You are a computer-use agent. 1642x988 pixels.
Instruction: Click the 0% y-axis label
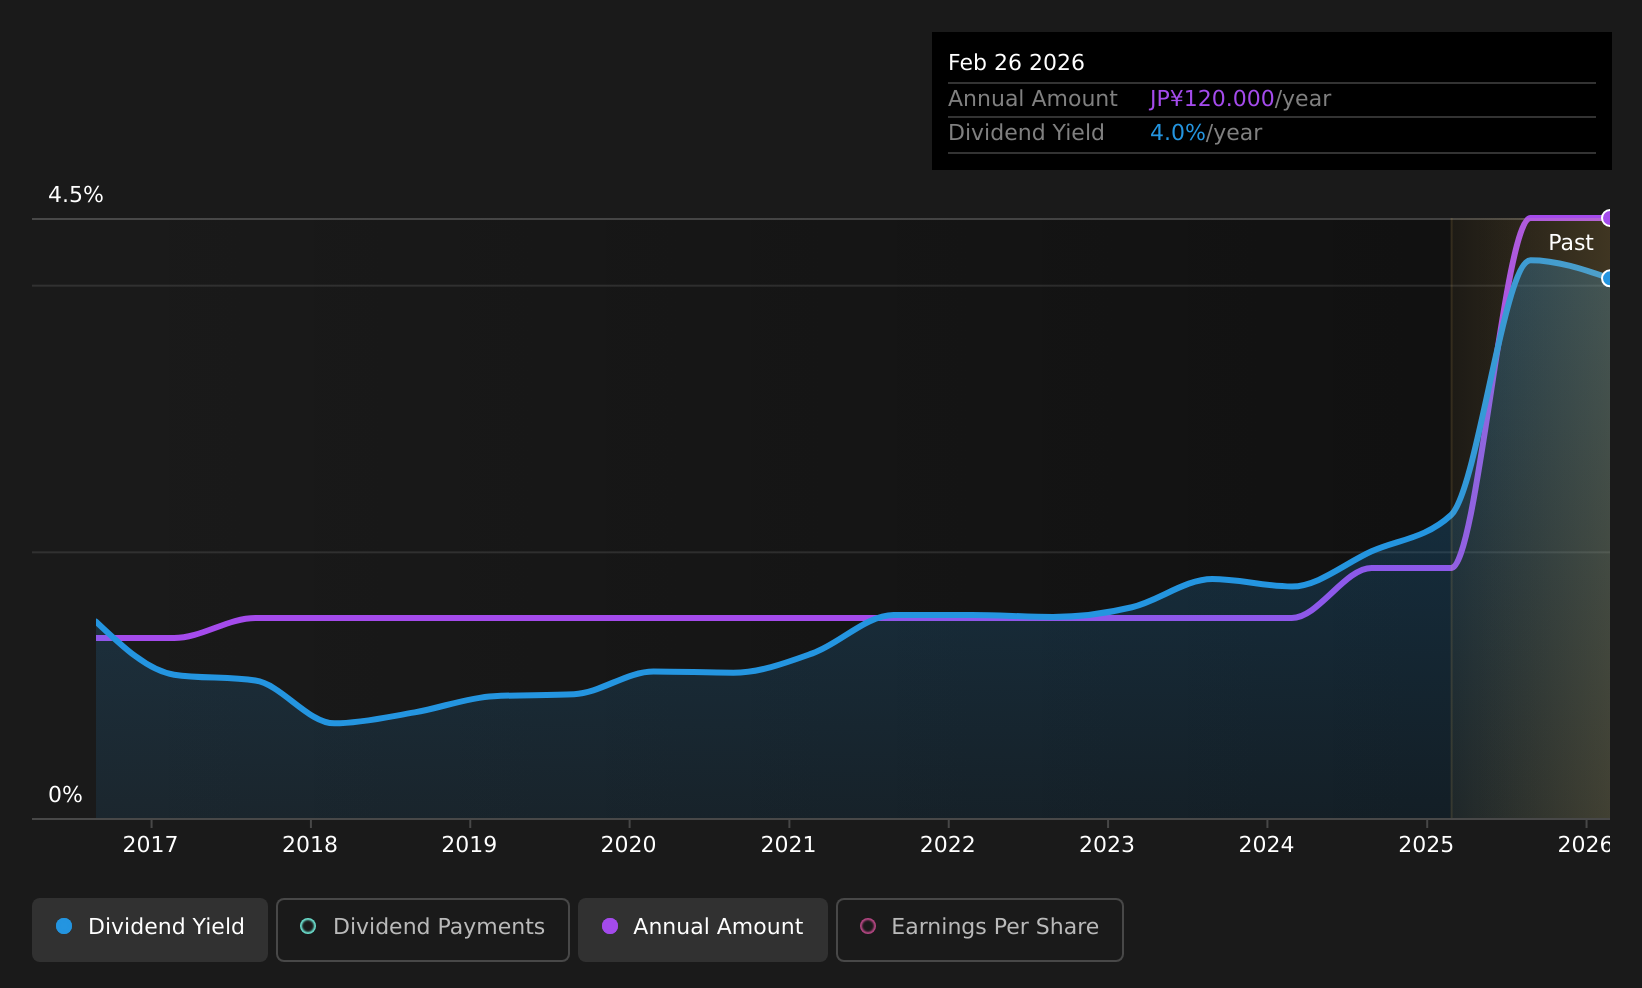click(65, 795)
